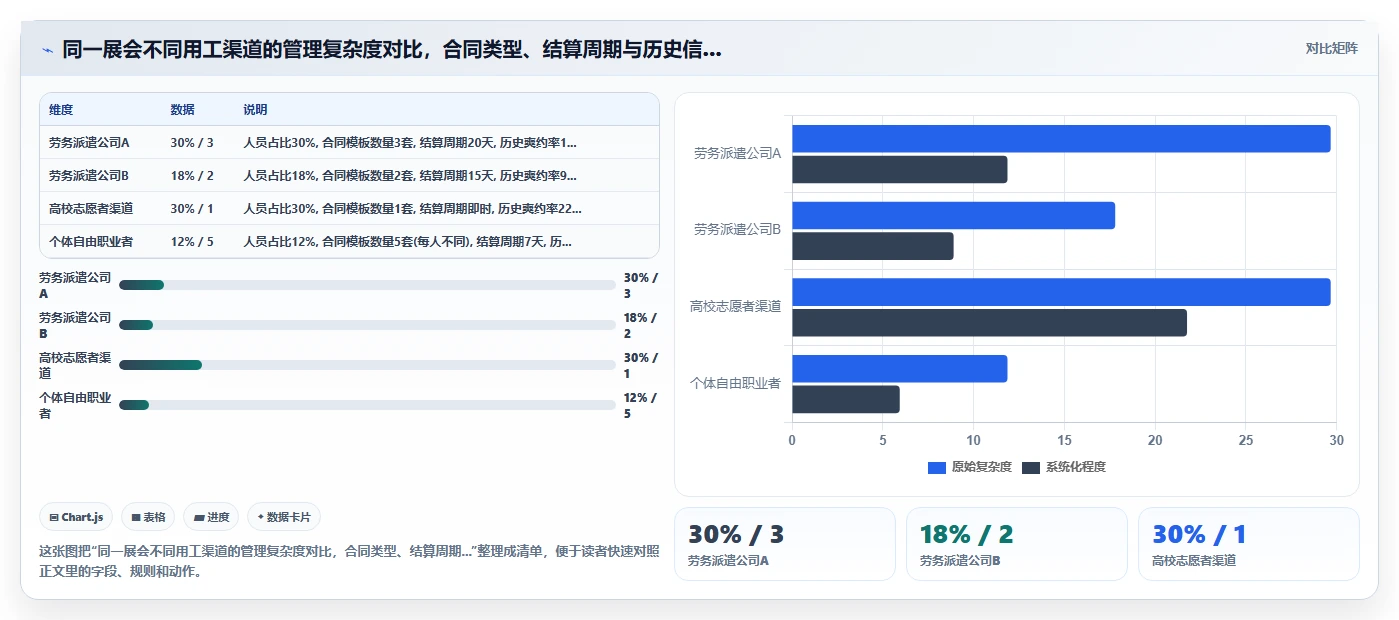Select the 表格 tag chip

click(148, 517)
